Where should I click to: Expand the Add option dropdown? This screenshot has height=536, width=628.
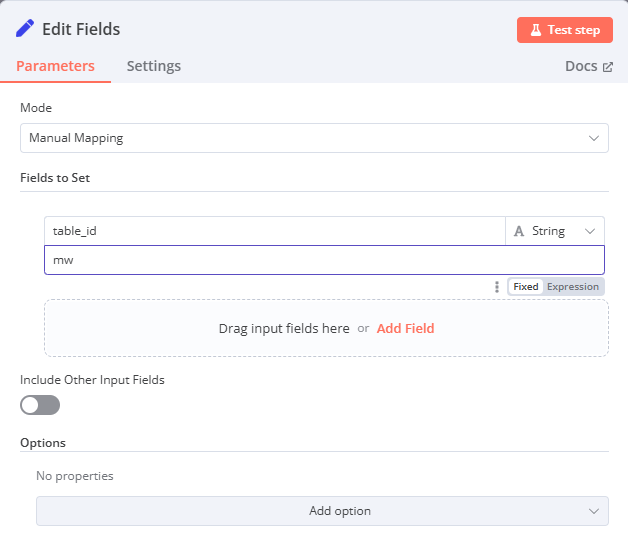pos(322,511)
